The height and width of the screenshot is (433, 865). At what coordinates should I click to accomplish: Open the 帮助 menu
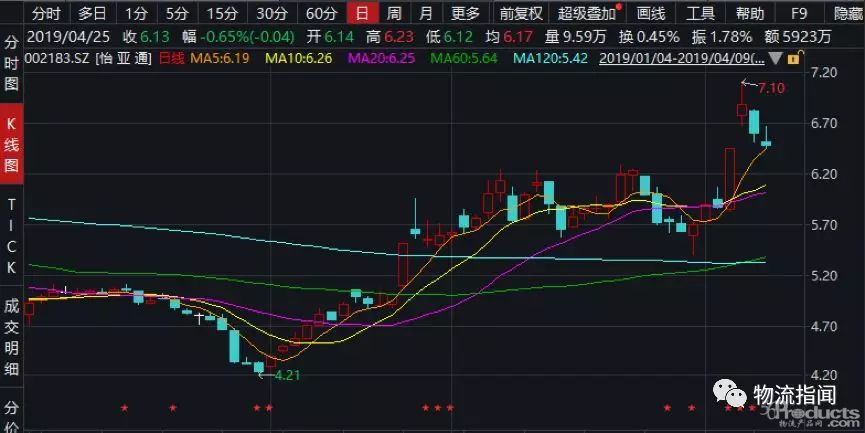click(x=749, y=13)
